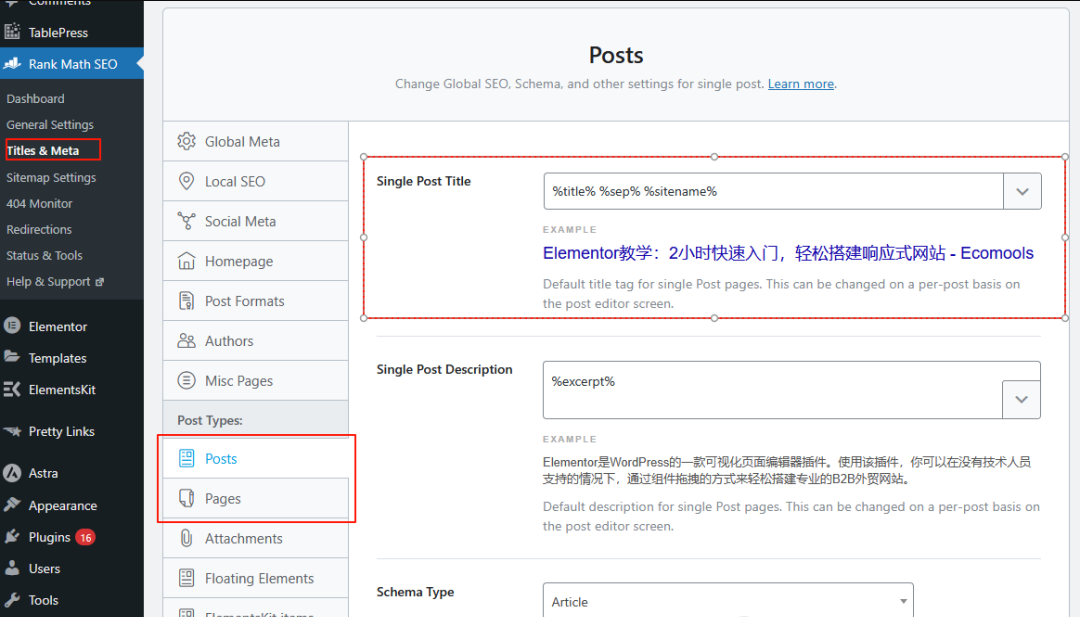1080x617 pixels.
Task: Click the Homepage house icon
Action: (186, 262)
